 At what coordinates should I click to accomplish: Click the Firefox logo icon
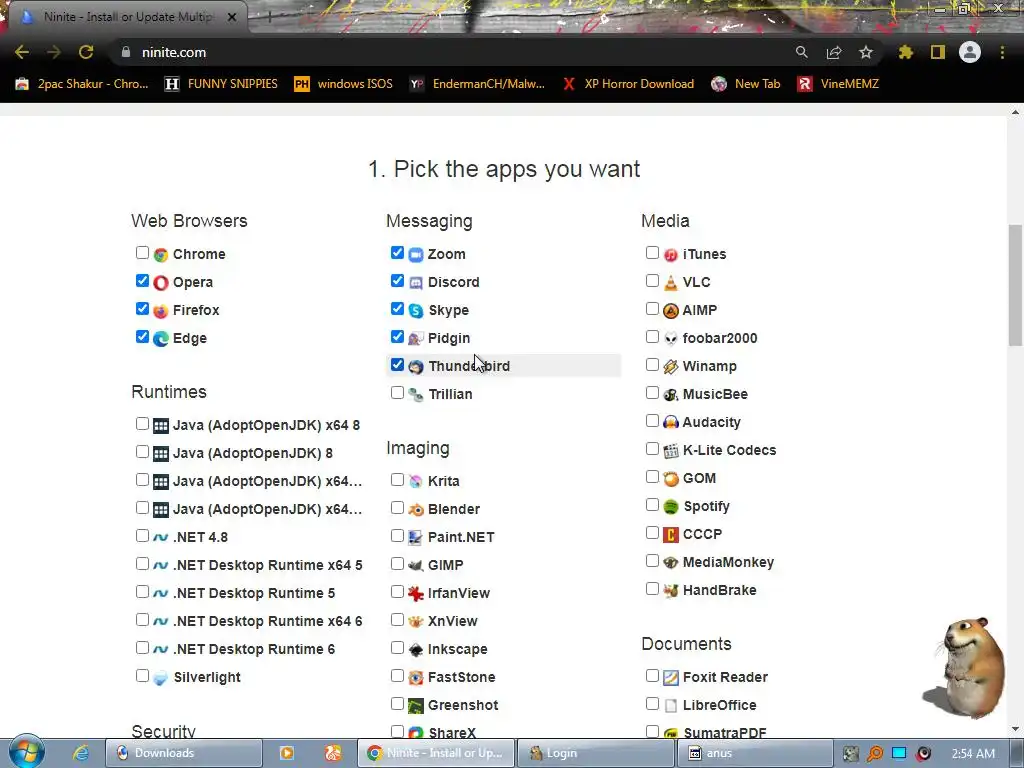[161, 311]
